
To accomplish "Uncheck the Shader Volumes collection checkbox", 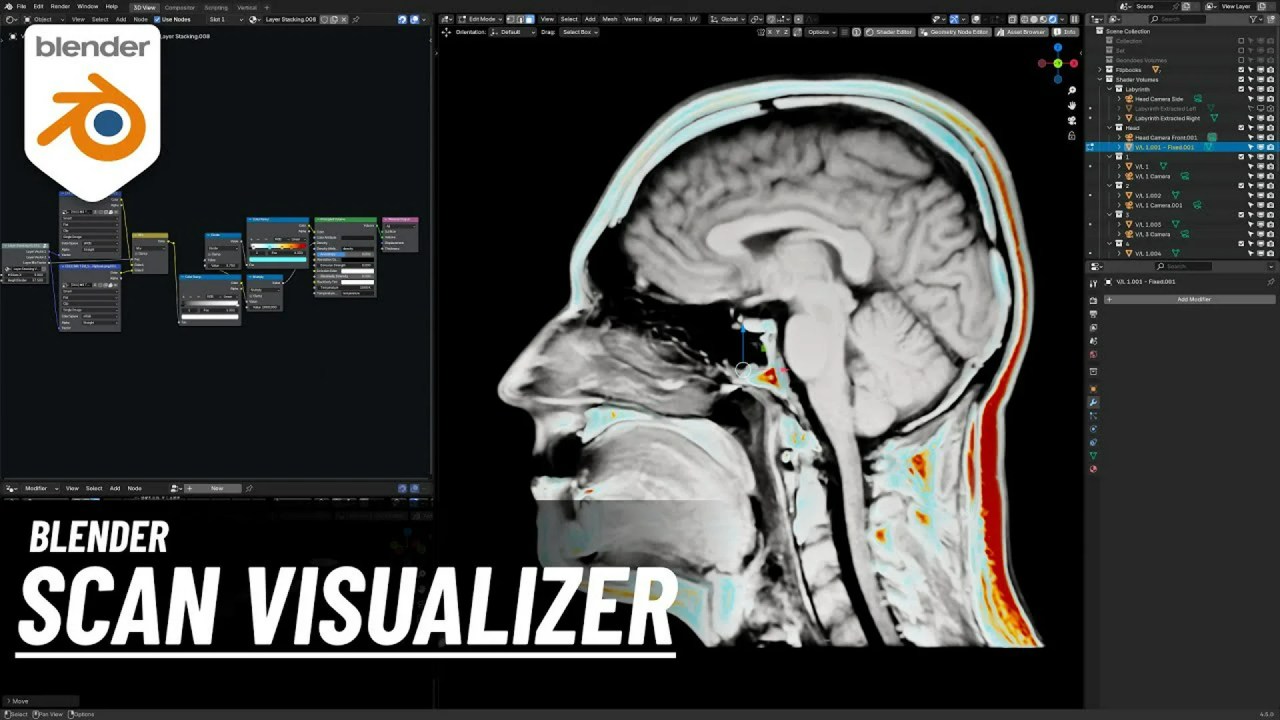I will (x=1241, y=79).
